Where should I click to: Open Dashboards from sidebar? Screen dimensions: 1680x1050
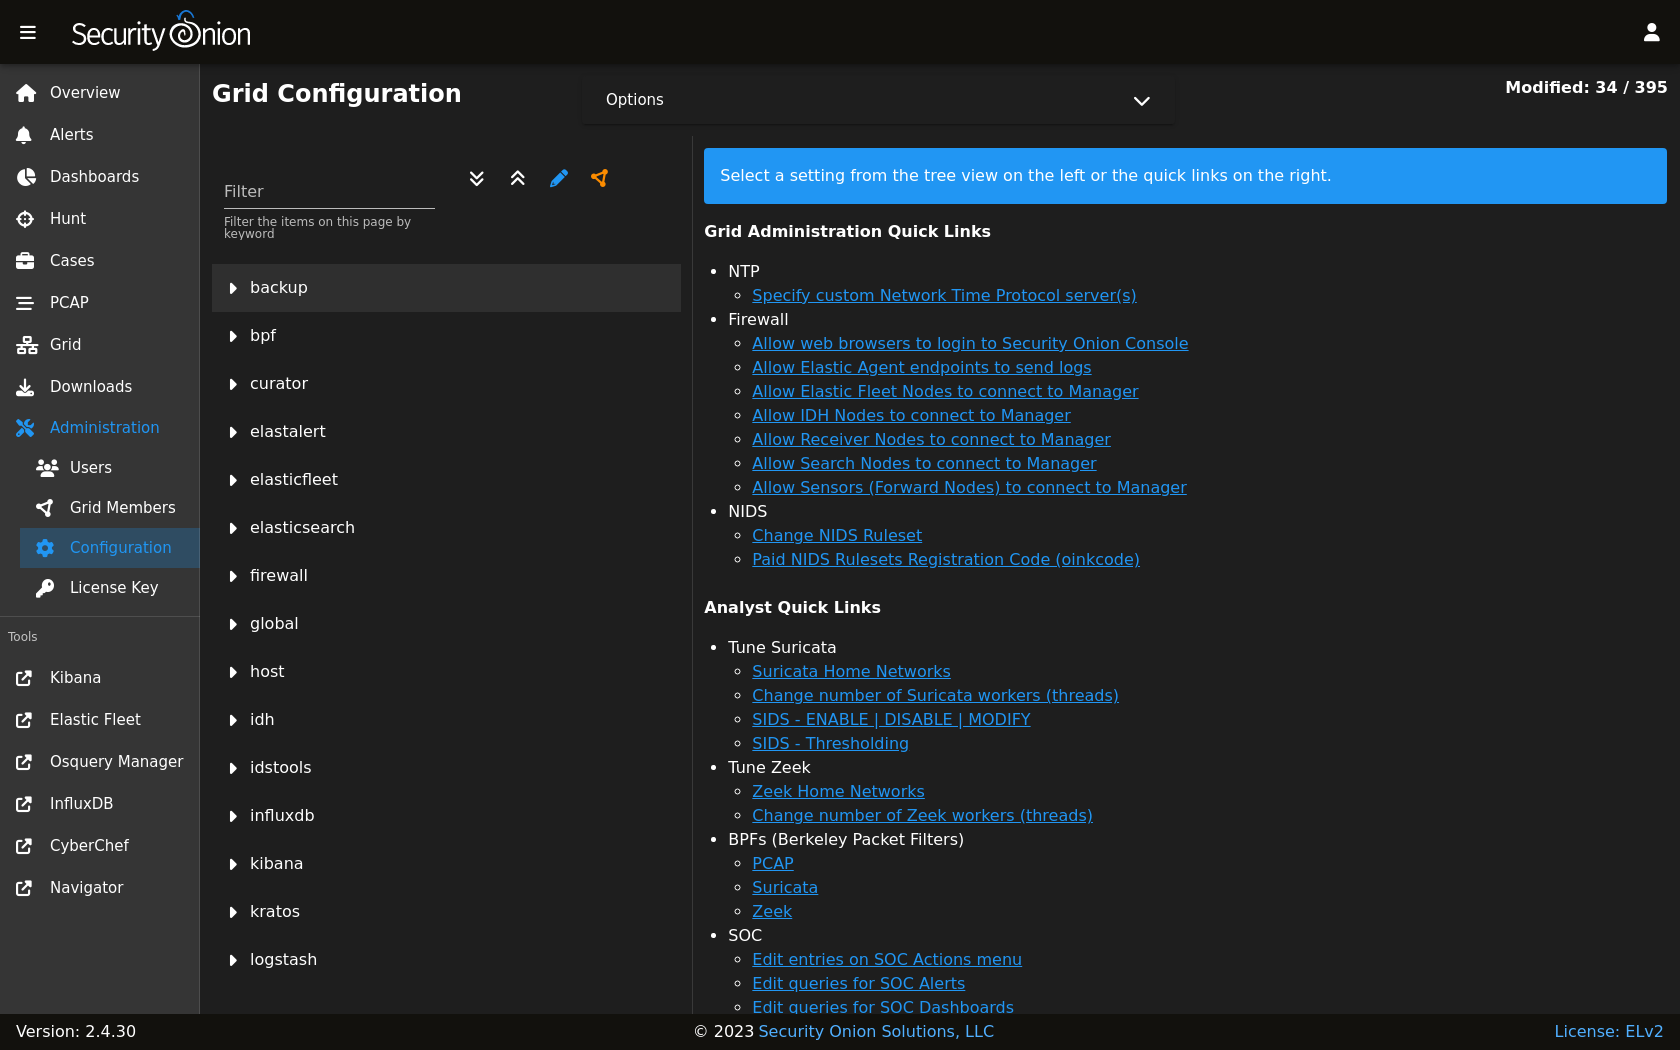(x=100, y=177)
